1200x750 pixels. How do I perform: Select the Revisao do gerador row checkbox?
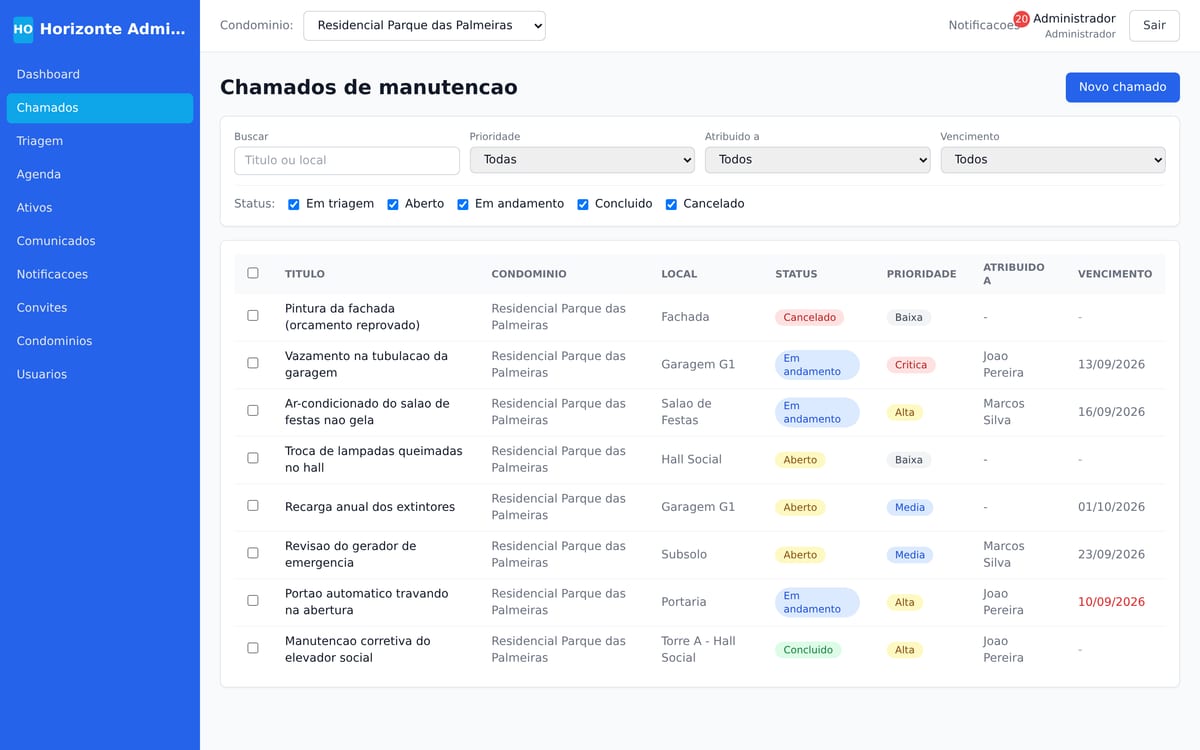click(x=253, y=553)
